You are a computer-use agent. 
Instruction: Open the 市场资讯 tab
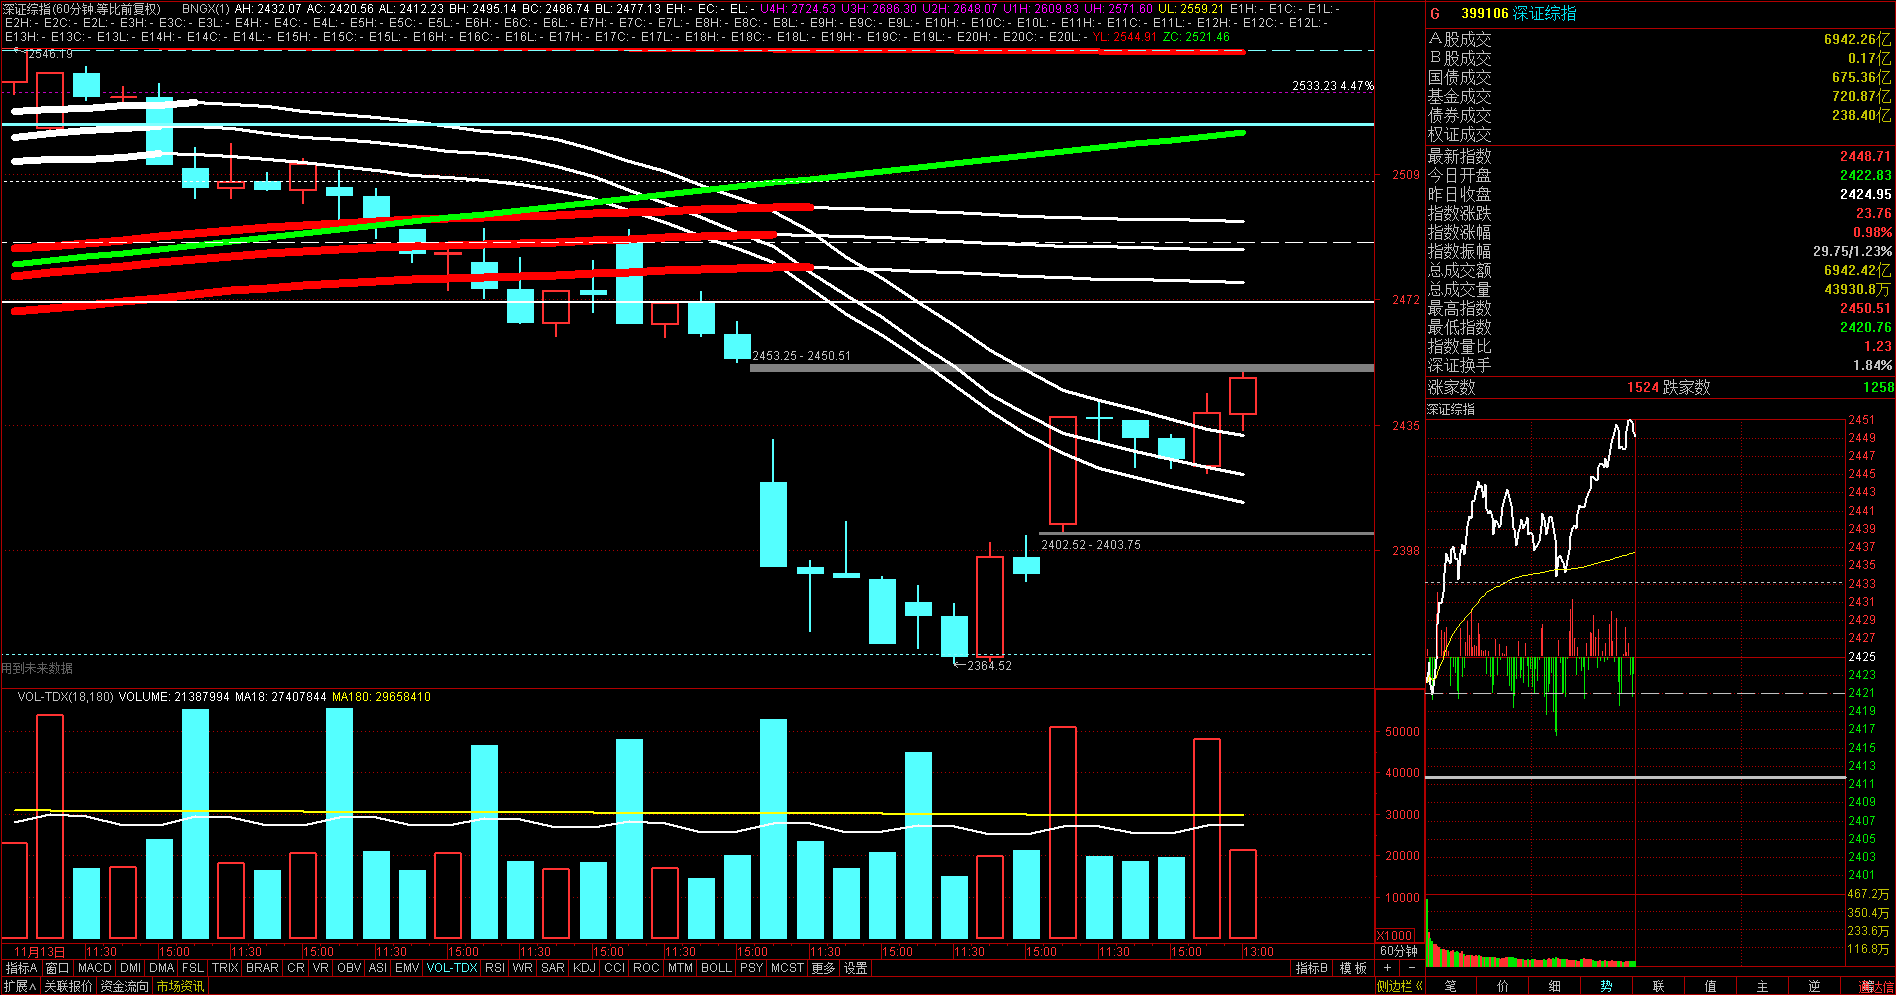pos(180,986)
